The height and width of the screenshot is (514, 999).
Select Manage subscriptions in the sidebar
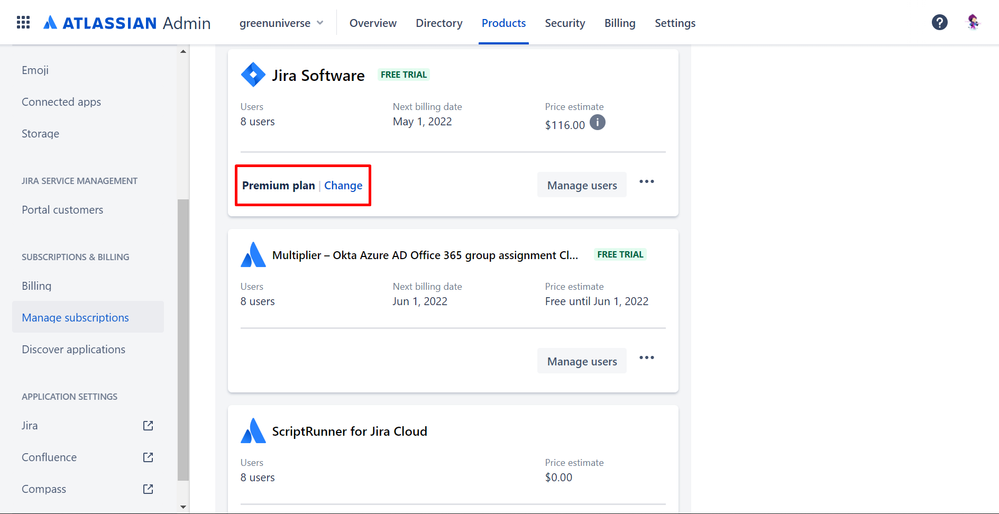click(x=87, y=317)
